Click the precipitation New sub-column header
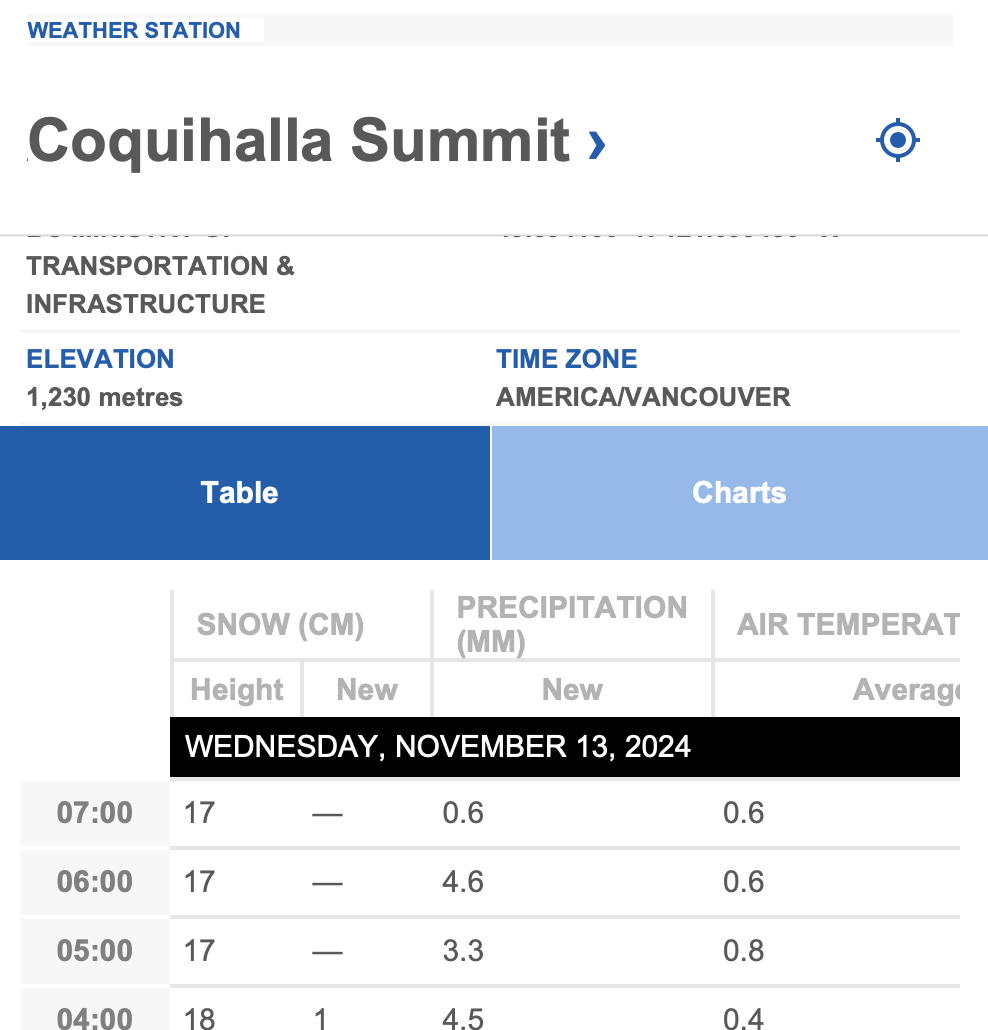This screenshot has height=1030, width=988. pyautogui.click(x=572, y=689)
